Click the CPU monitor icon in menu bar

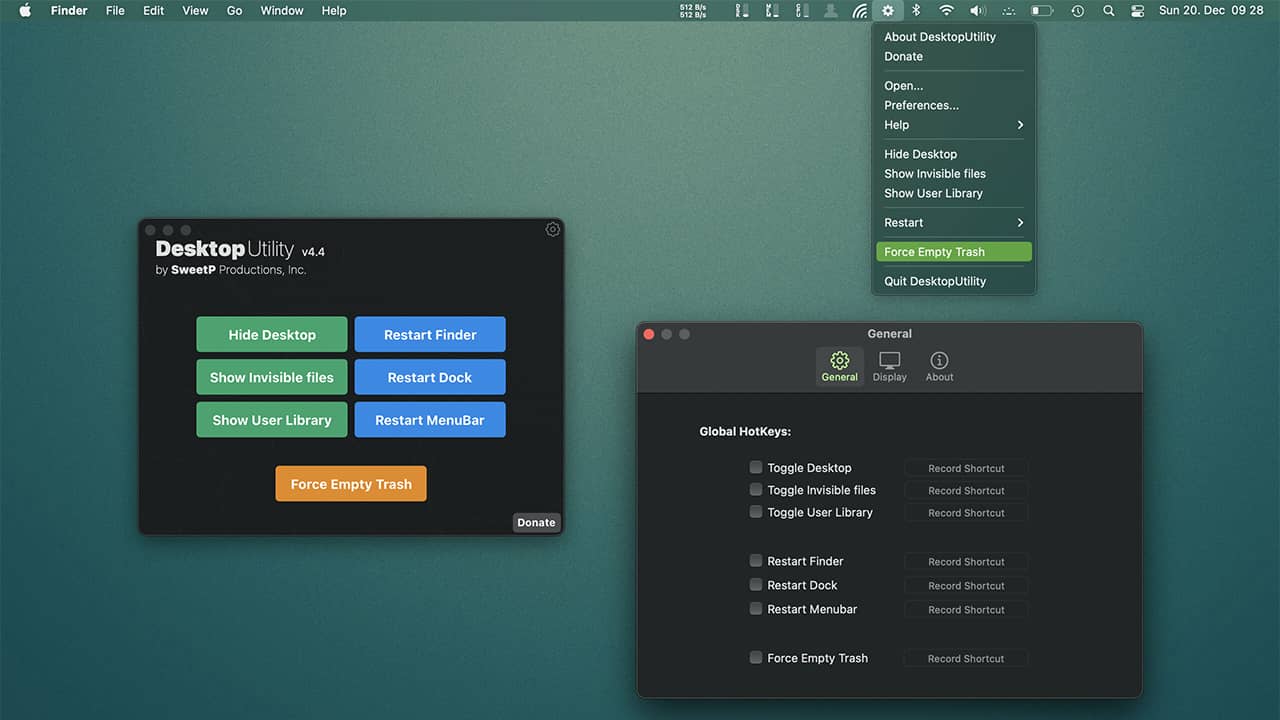[x=801, y=11]
